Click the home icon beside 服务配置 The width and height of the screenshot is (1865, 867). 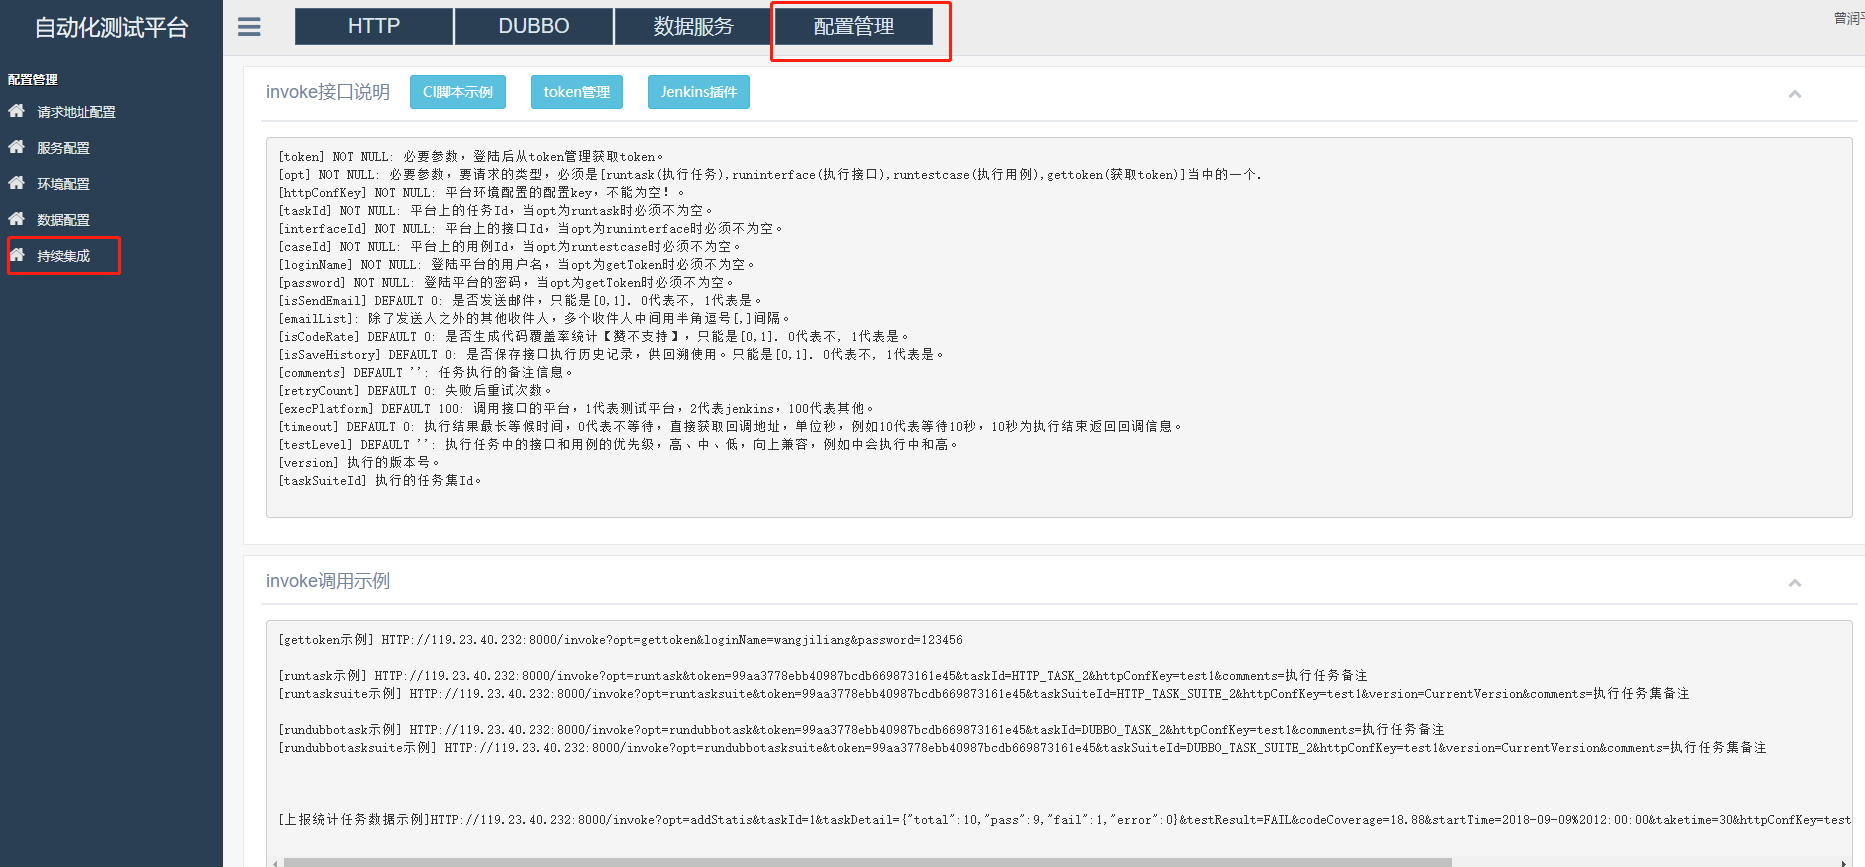click(x=17, y=147)
